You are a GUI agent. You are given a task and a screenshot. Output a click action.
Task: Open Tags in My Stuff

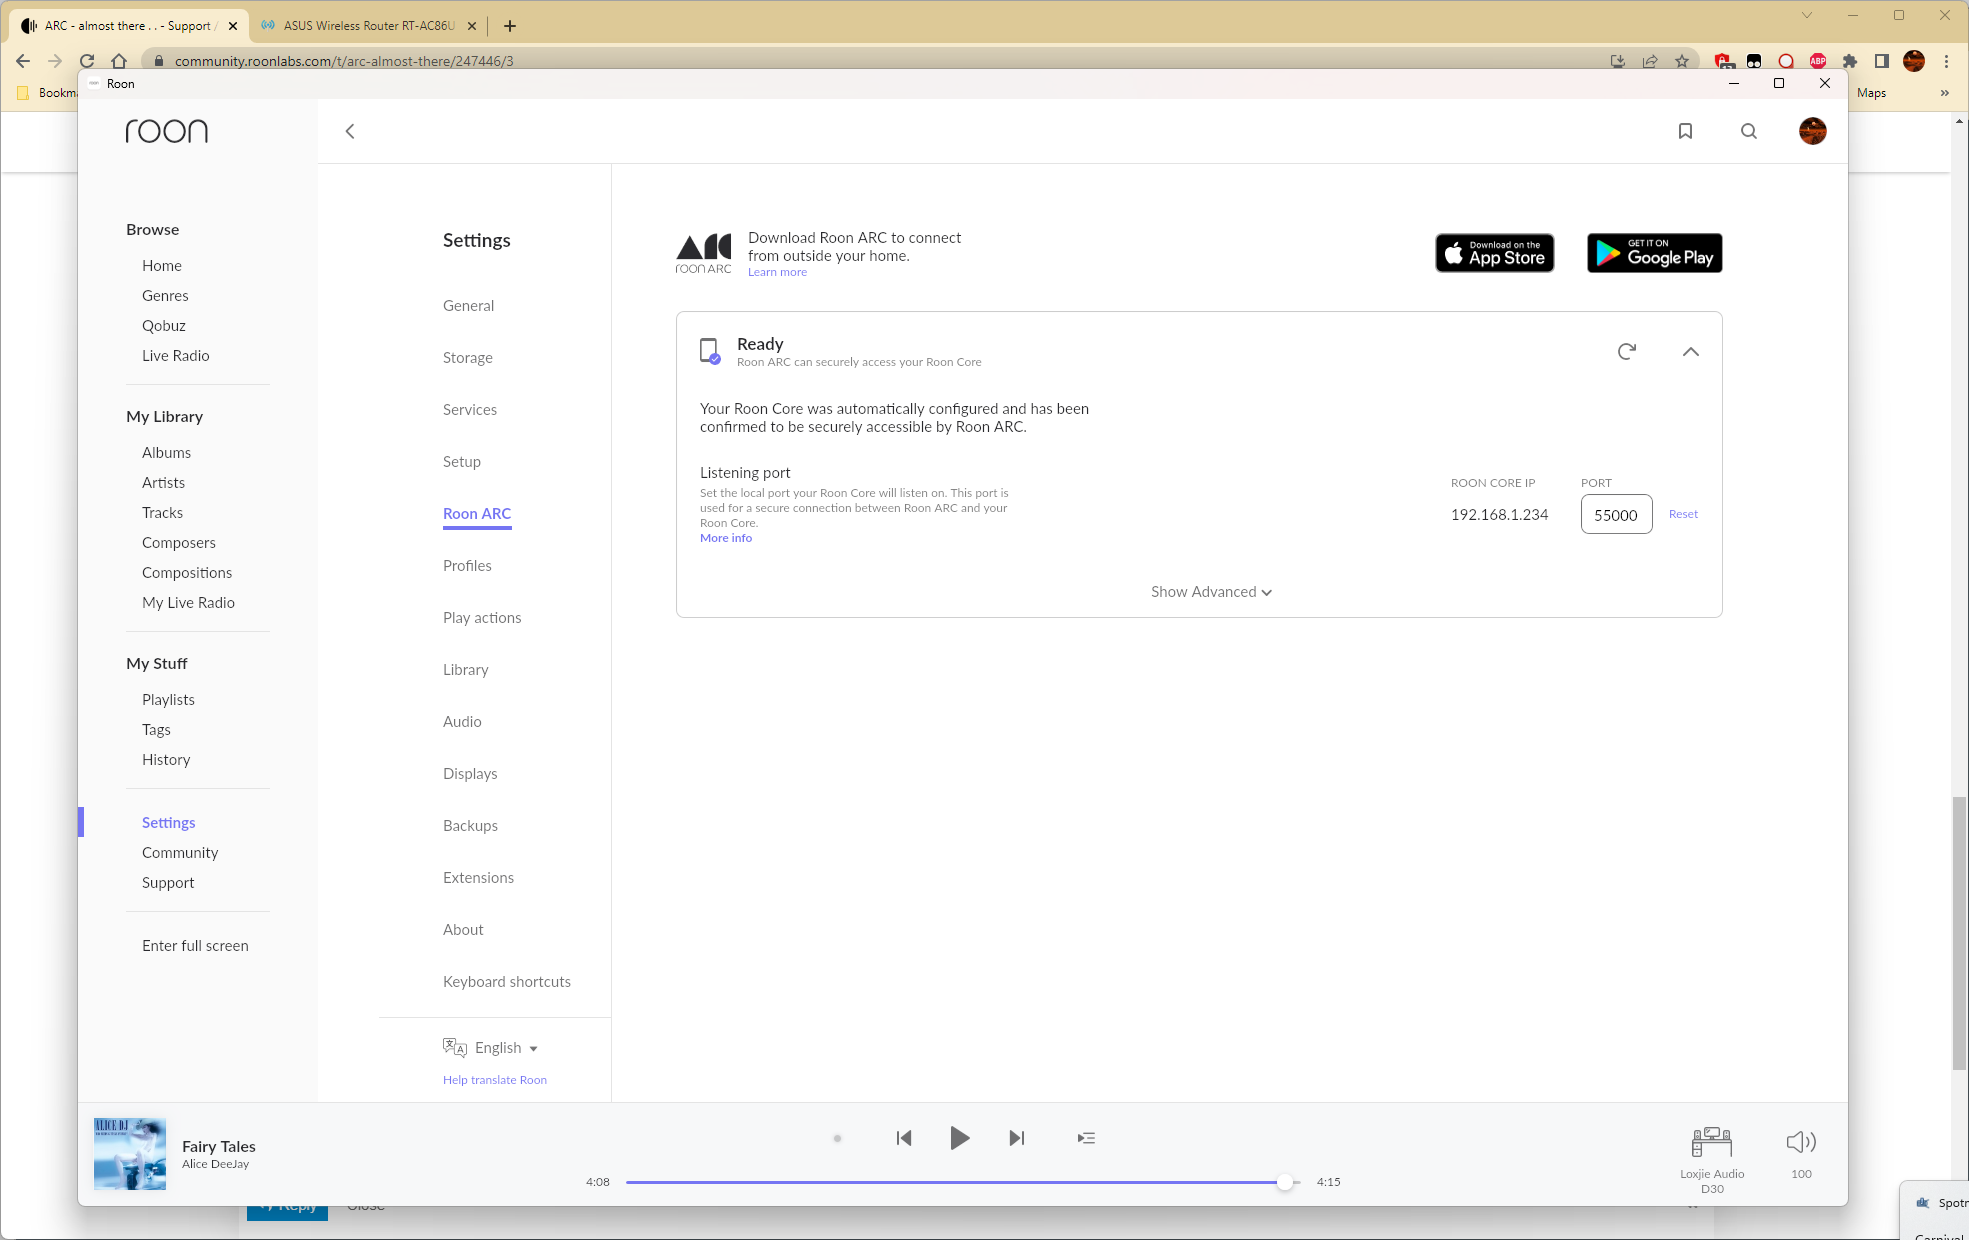(156, 730)
